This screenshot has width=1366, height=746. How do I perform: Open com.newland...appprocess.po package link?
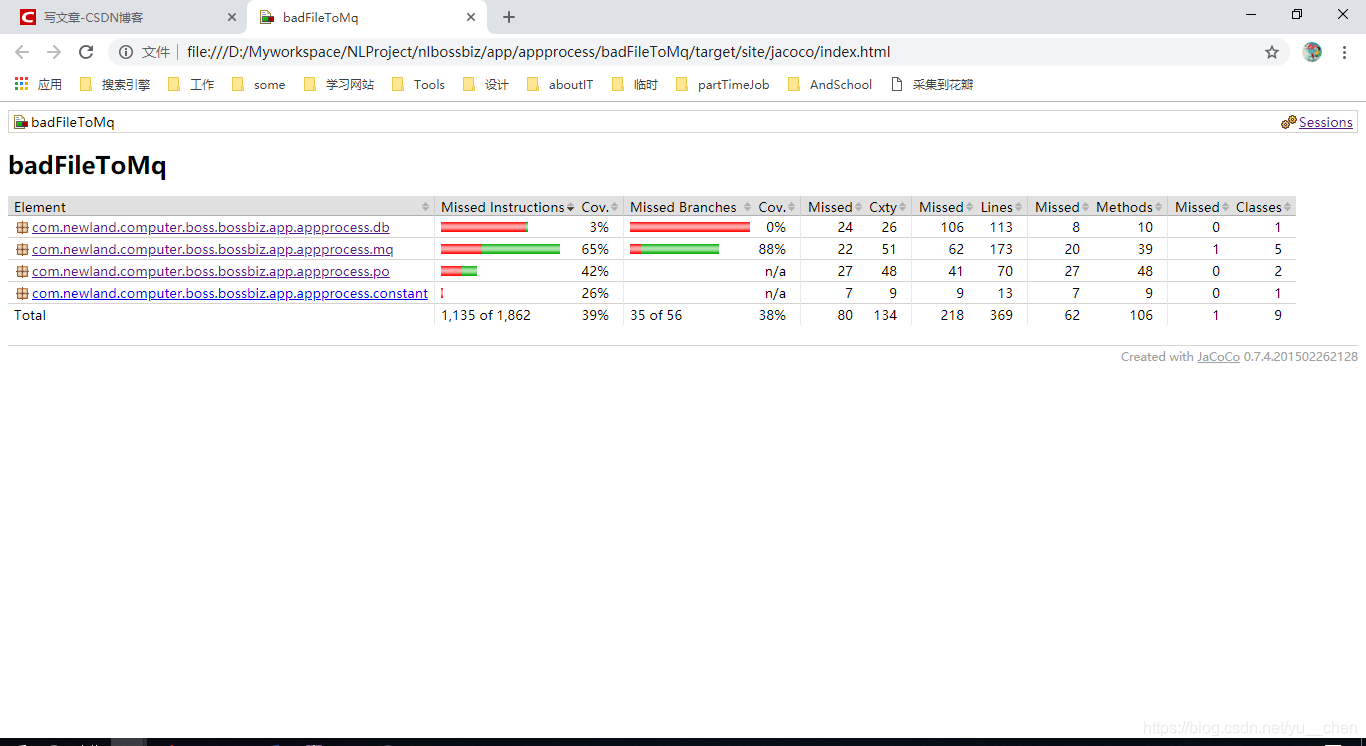coord(210,272)
